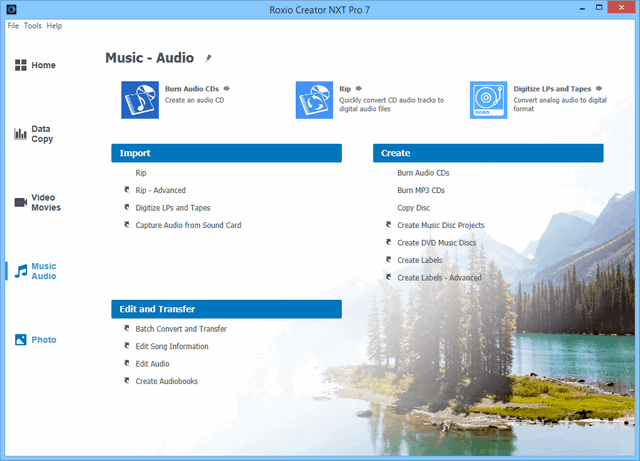Click Rip - Advanced under Import
The height and width of the screenshot is (461, 640).
coord(160,190)
